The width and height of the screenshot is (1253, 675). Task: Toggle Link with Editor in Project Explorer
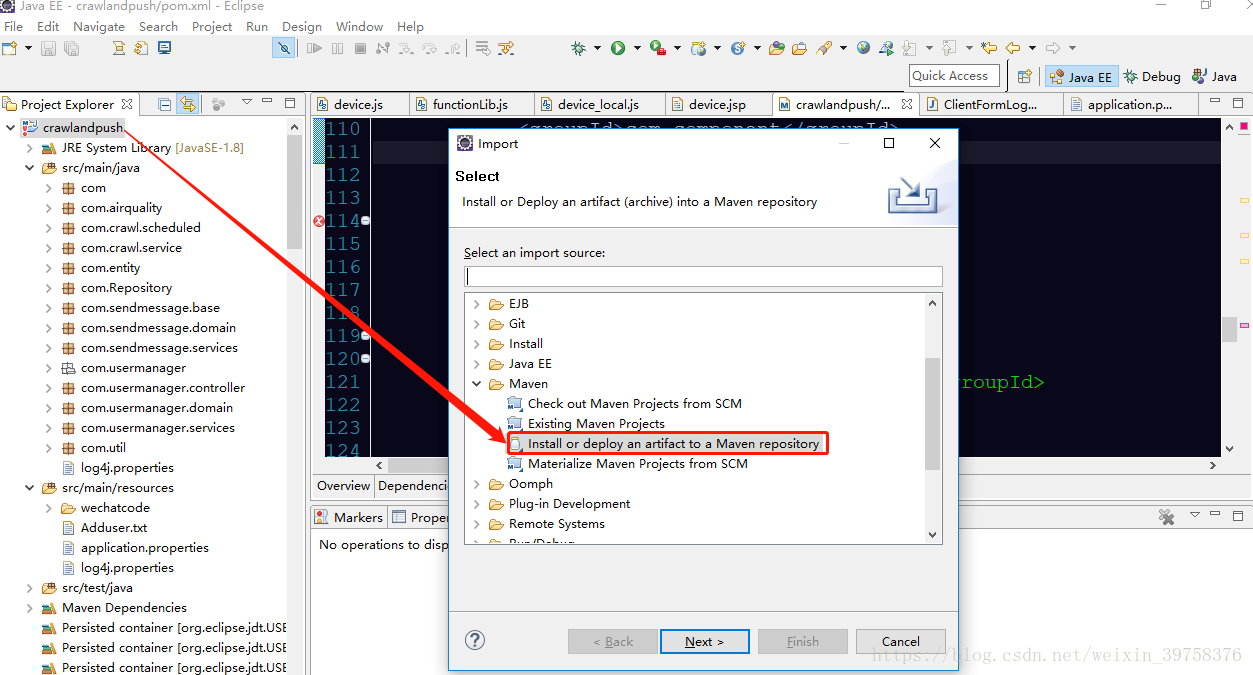187,104
